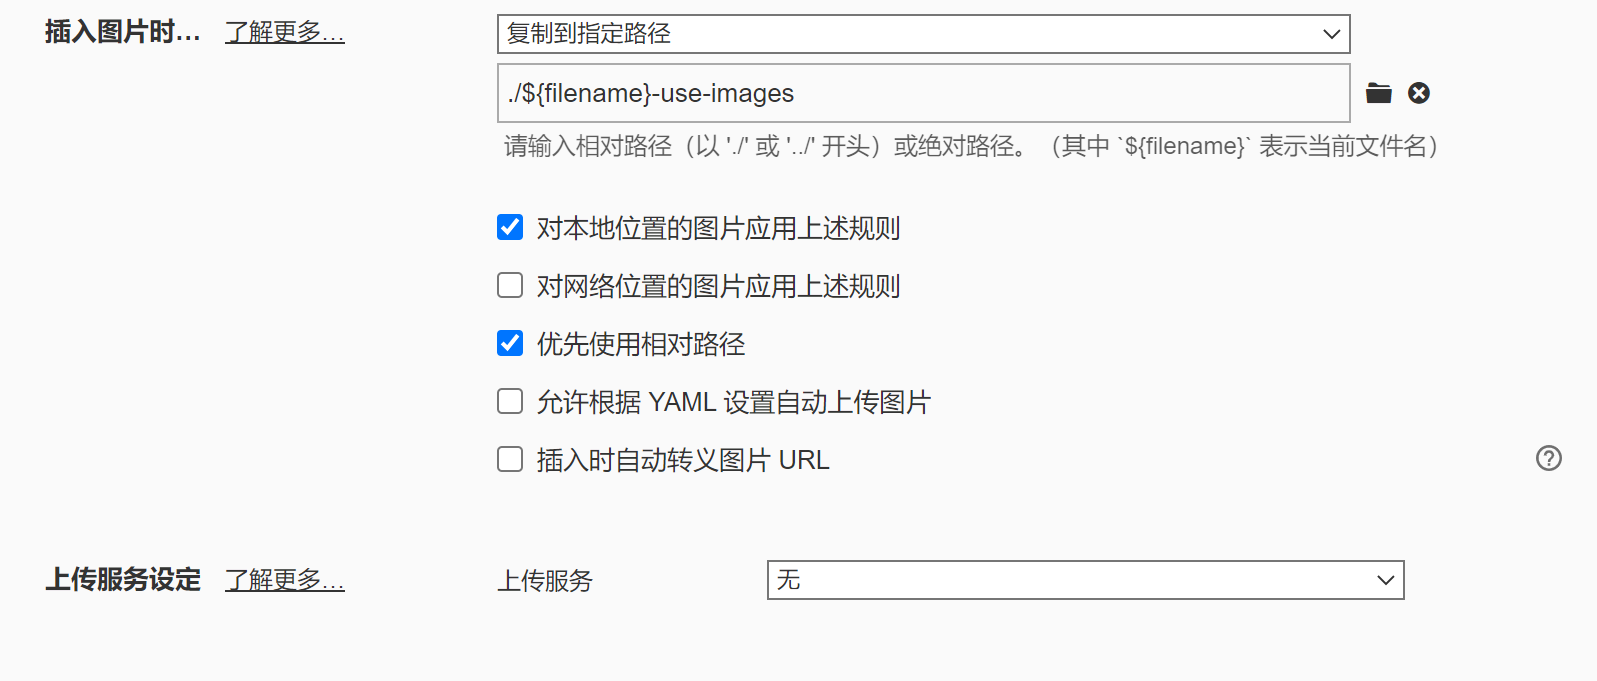This screenshot has width=1597, height=681.
Task: Click the 上传服务设定 section heading
Action: coord(123,580)
